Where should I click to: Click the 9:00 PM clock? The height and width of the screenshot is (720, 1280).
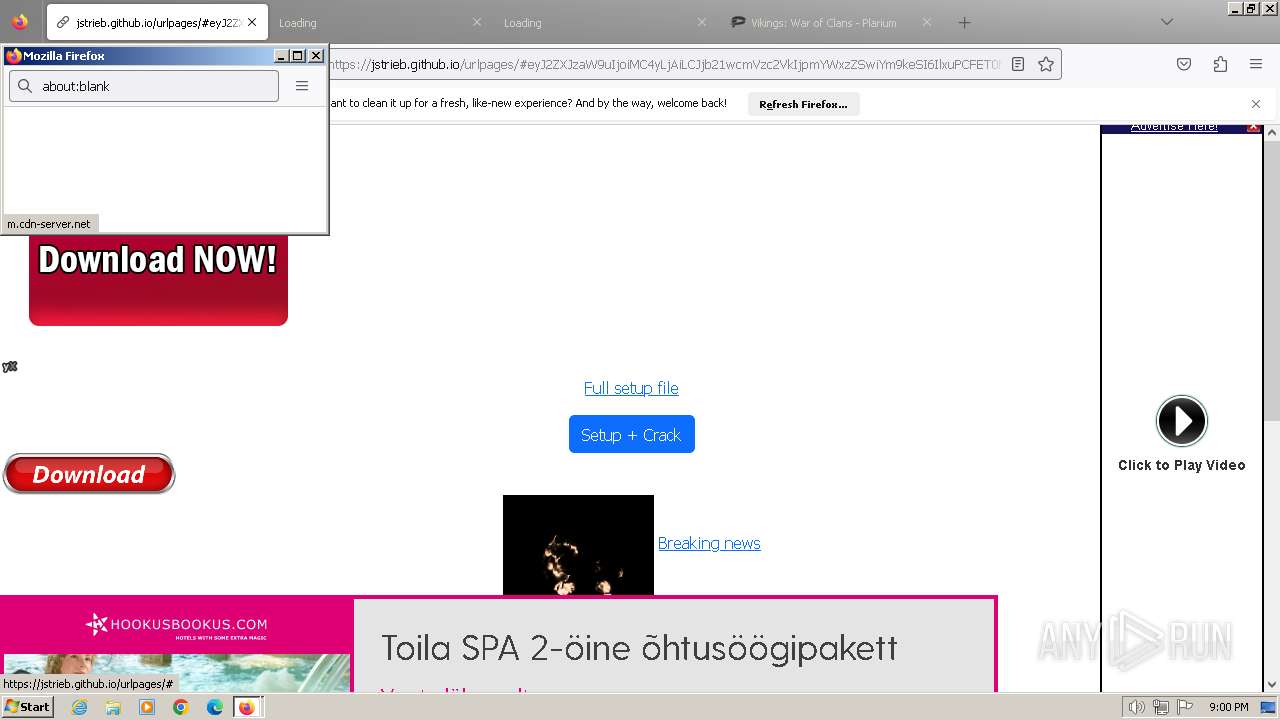(1229, 707)
